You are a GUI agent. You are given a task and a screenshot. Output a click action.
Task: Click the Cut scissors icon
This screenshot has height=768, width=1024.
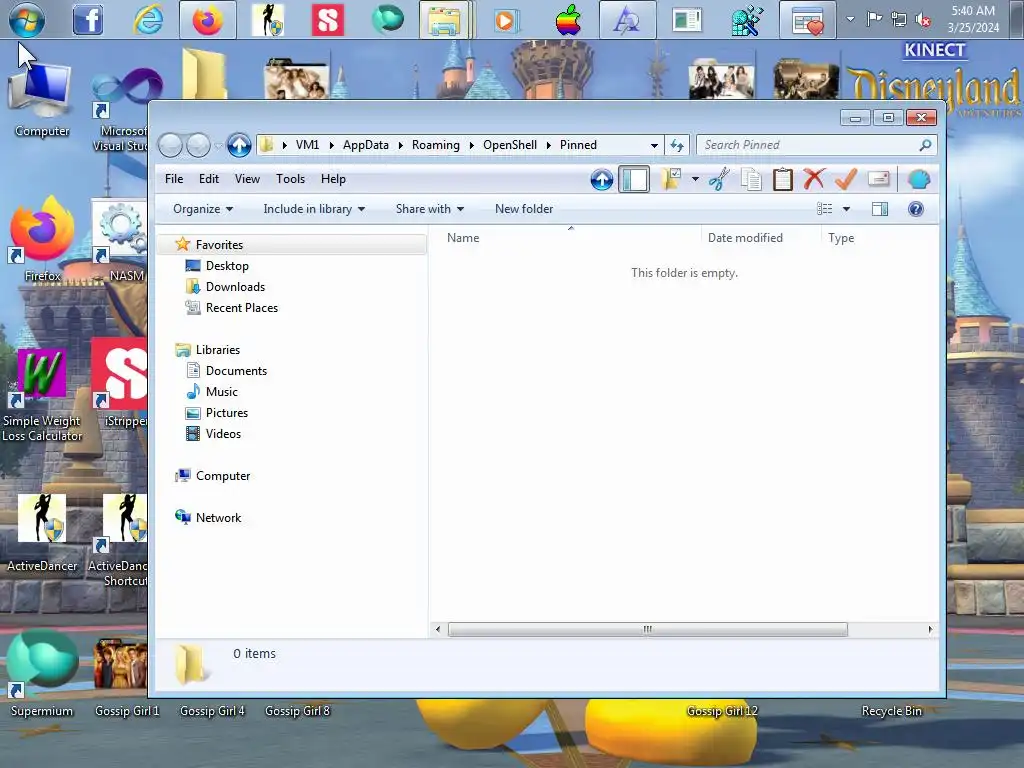click(719, 179)
